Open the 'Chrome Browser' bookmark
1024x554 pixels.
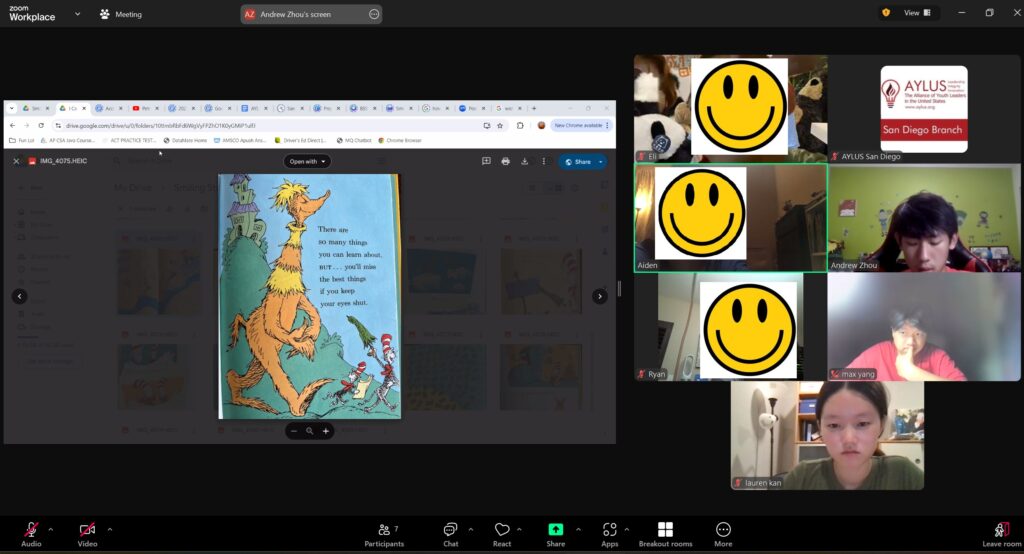point(400,140)
